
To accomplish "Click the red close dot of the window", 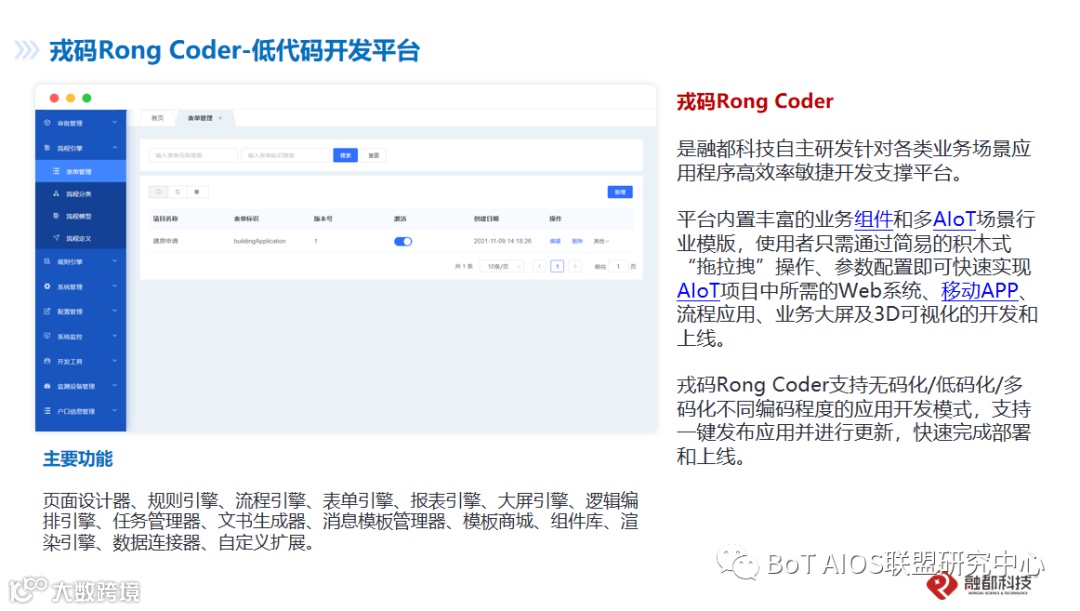I will pyautogui.click(x=54, y=99).
